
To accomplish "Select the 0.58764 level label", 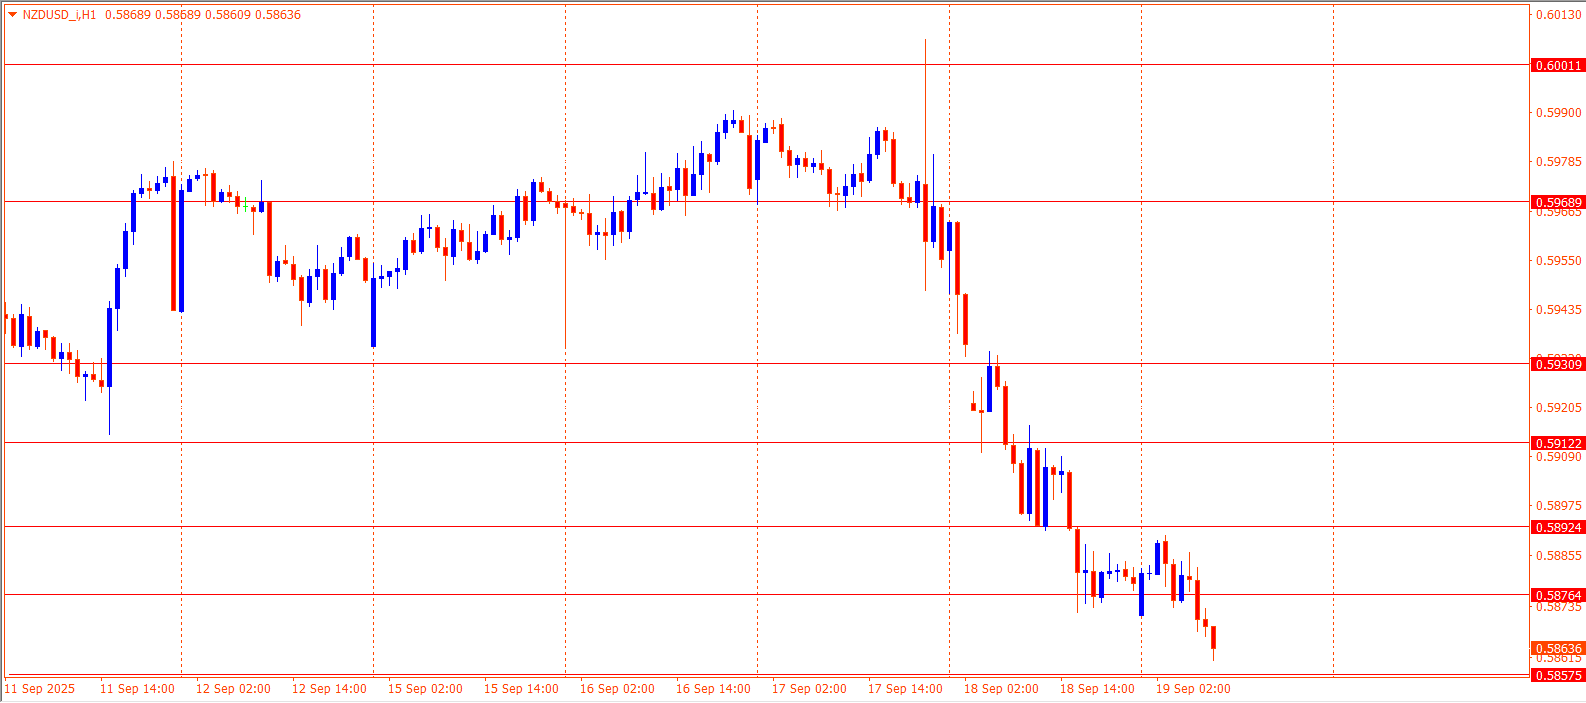I will (x=1557, y=596).
